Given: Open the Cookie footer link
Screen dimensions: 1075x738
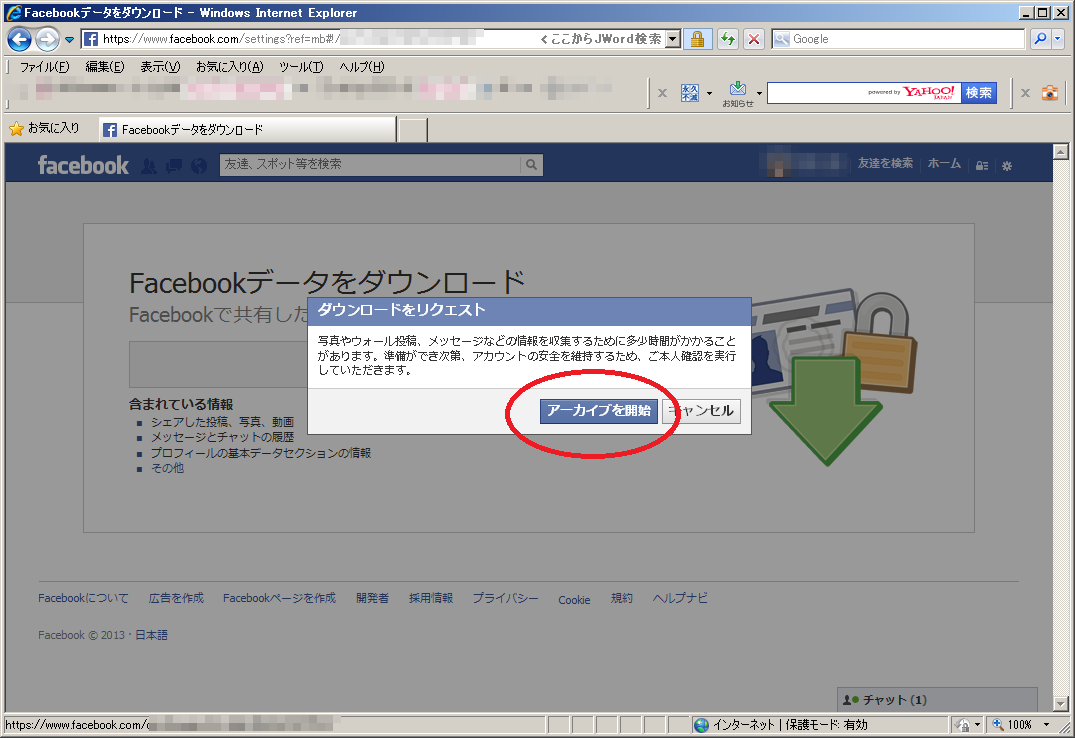Looking at the screenshot, I should click(x=574, y=599).
